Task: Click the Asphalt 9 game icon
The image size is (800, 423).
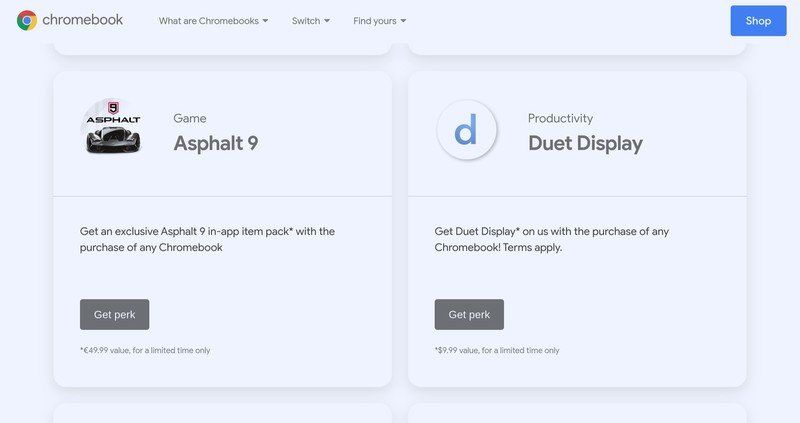Action: [x=113, y=127]
